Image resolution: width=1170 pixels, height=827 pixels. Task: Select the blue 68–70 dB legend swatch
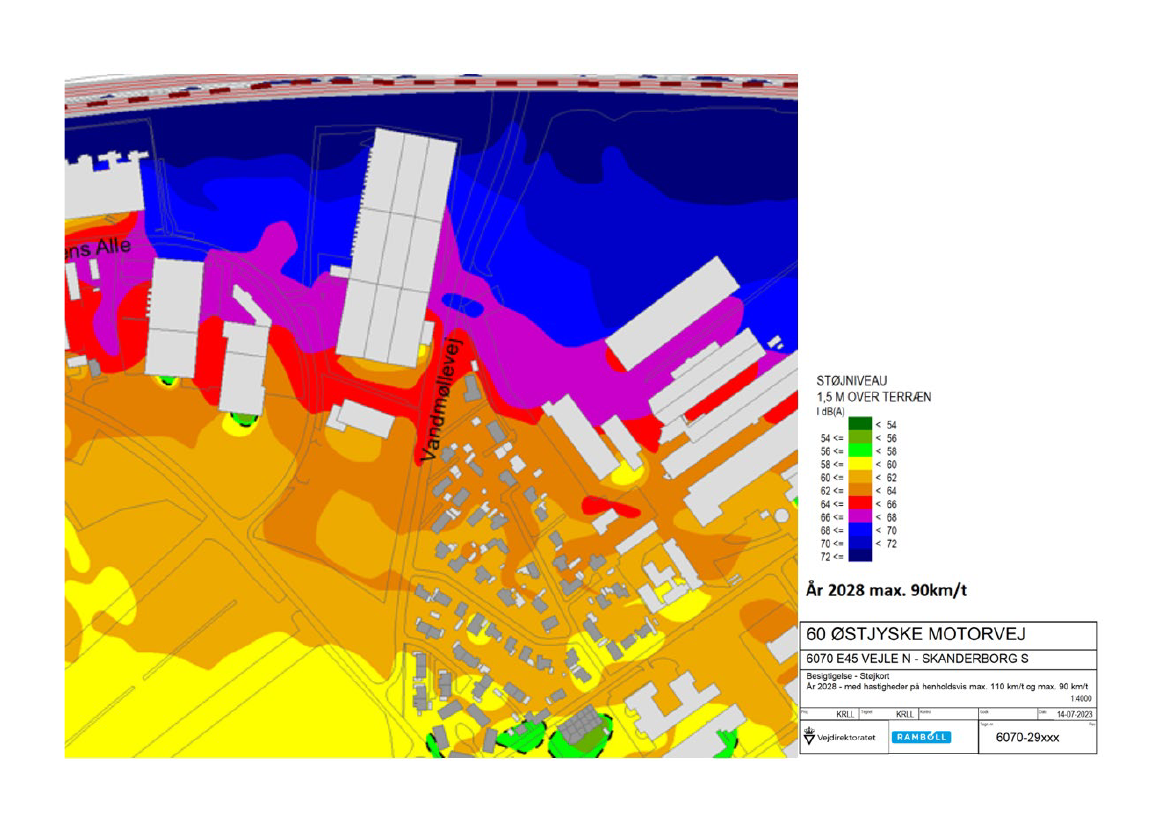point(860,529)
